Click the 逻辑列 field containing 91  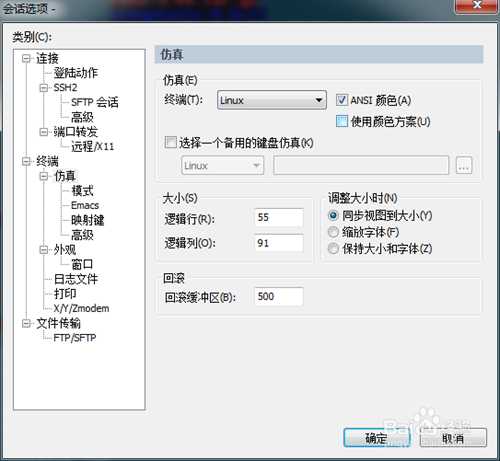click(279, 243)
